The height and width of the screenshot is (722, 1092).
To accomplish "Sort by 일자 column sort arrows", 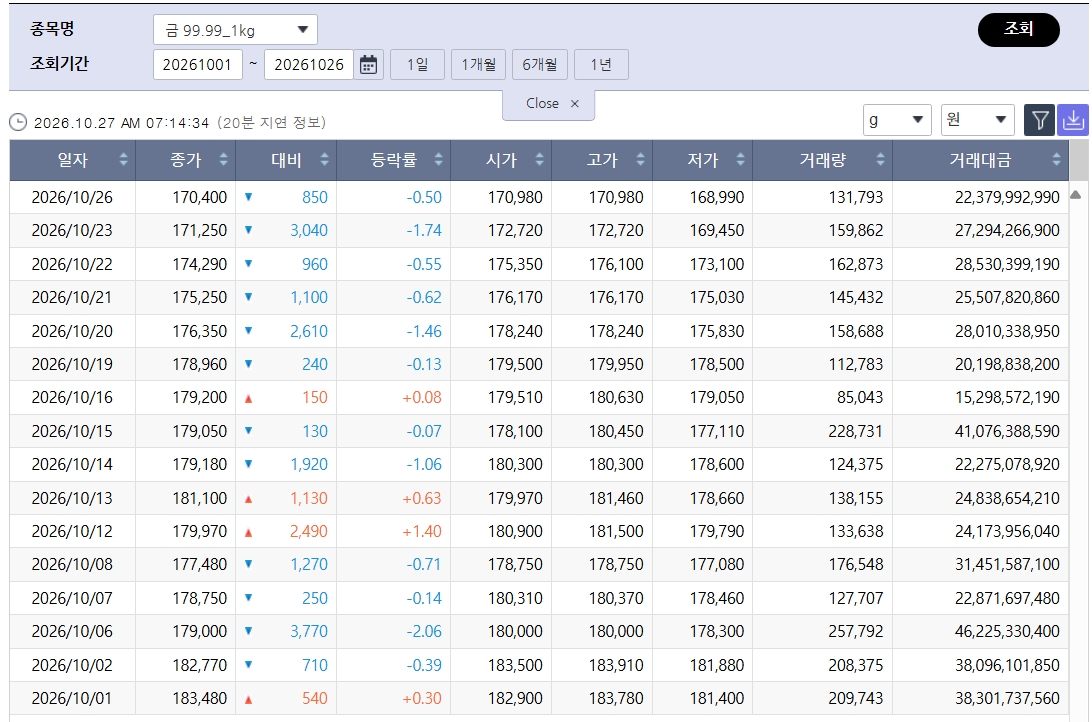I will click(123, 159).
